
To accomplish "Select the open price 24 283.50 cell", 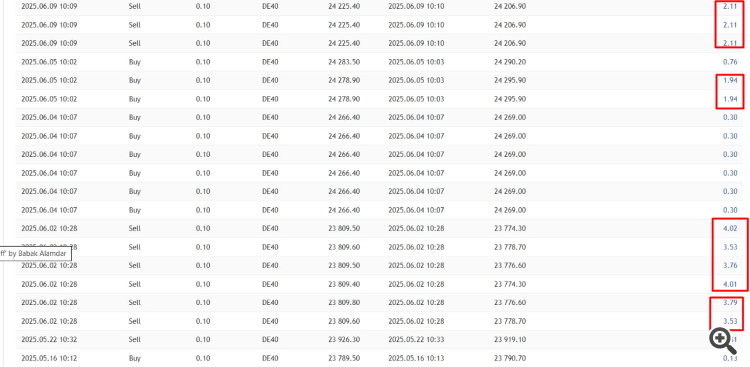I will point(344,62).
